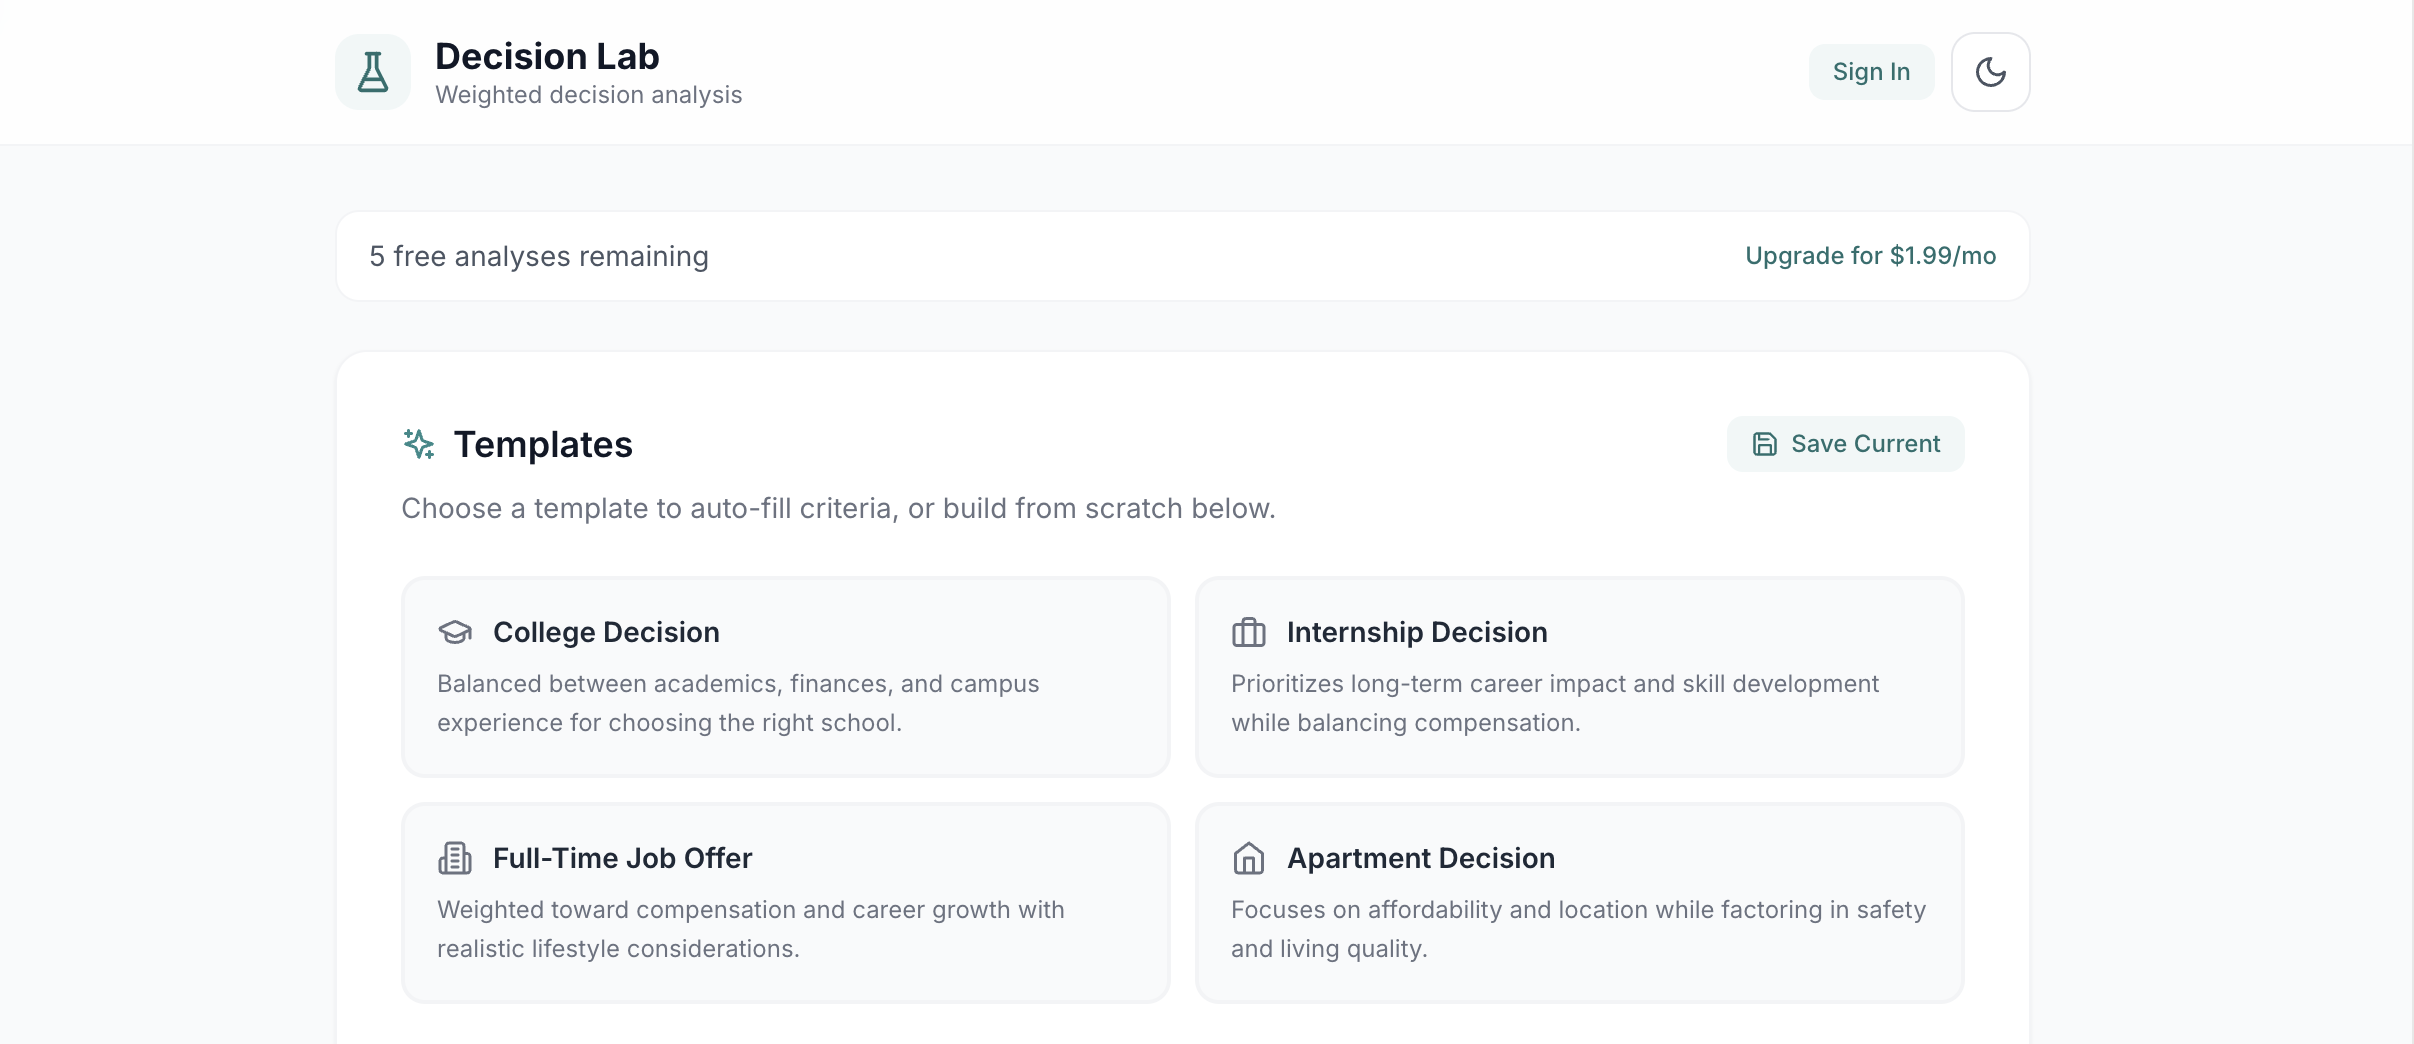Click the 'Weighted toward compensation' description
The width and height of the screenshot is (2414, 1044).
[x=751, y=929]
